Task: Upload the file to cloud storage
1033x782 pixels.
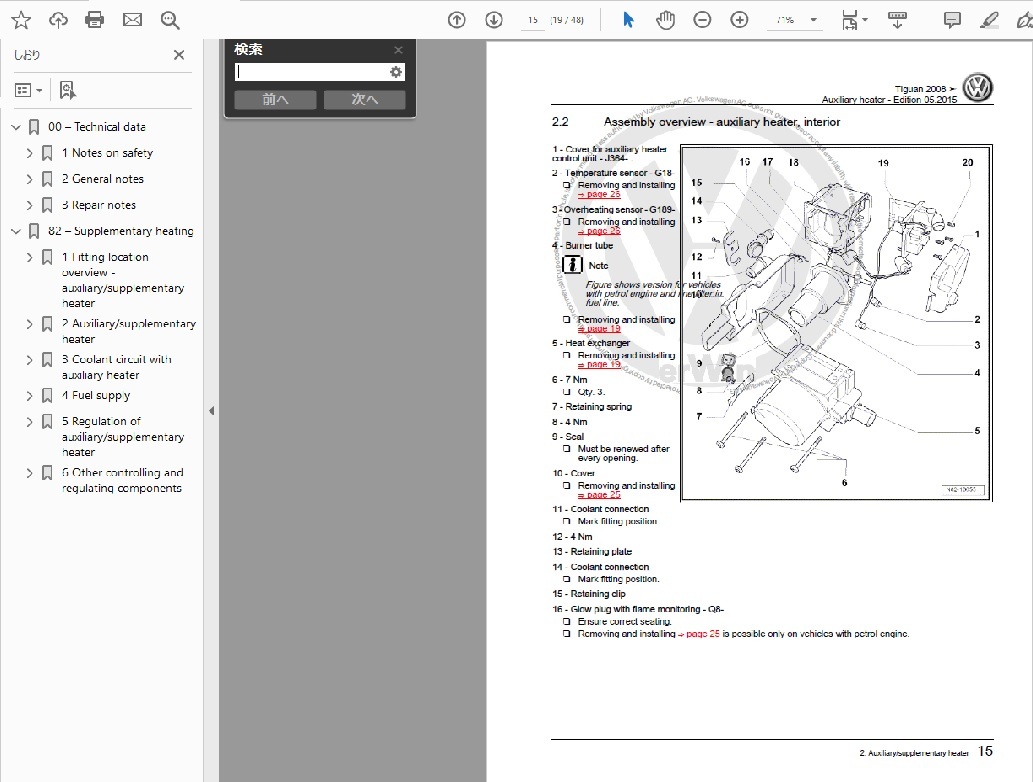Action: coord(58,20)
